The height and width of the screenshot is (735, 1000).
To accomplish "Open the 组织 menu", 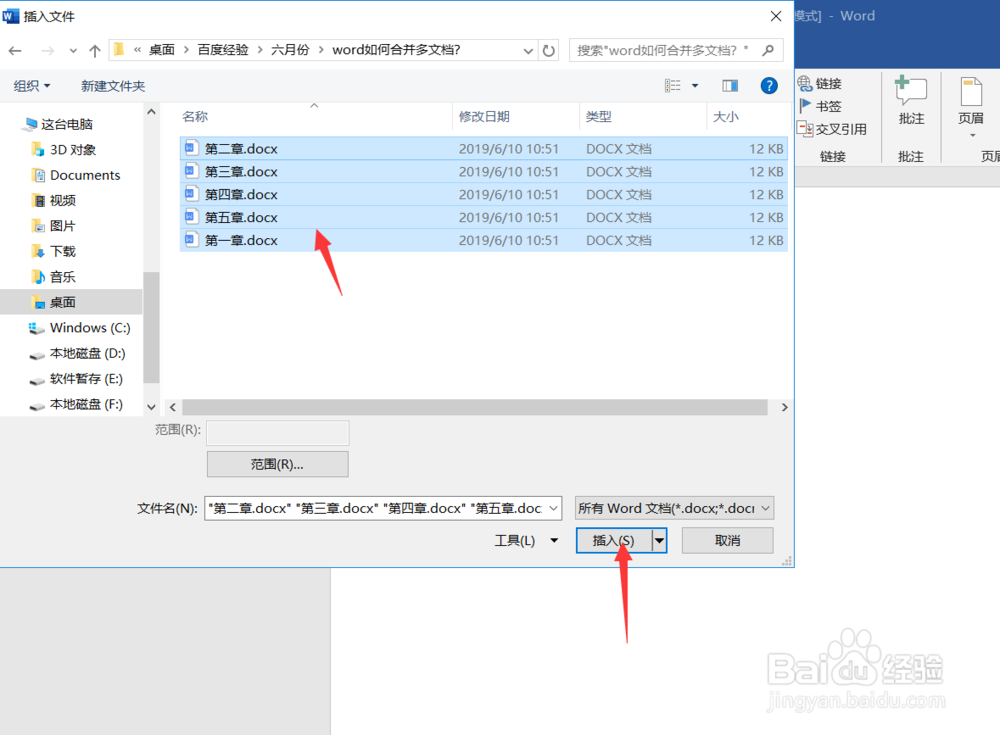I will 32,85.
